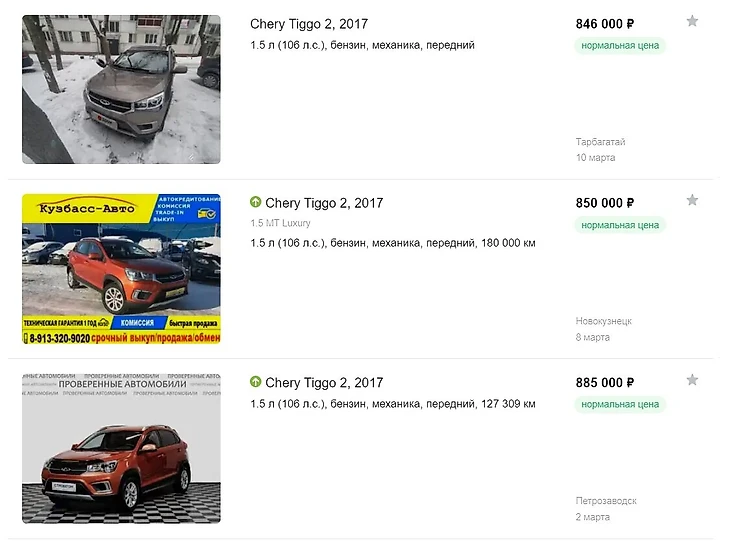Favorite the 885 000 ₽ Petrozavodsk listing
The image size is (730, 541).
click(692, 380)
